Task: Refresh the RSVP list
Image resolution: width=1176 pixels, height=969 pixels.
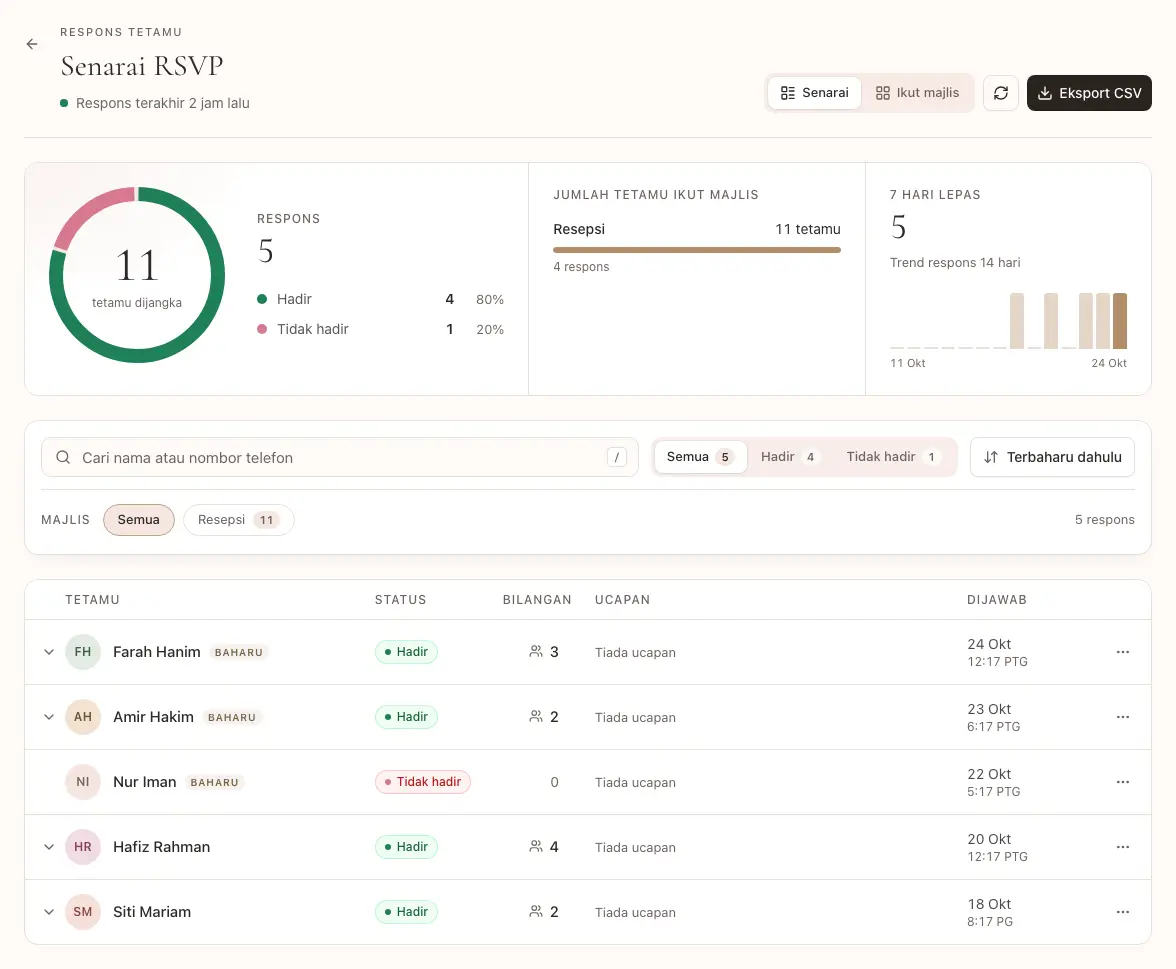Action: click(x=1000, y=93)
